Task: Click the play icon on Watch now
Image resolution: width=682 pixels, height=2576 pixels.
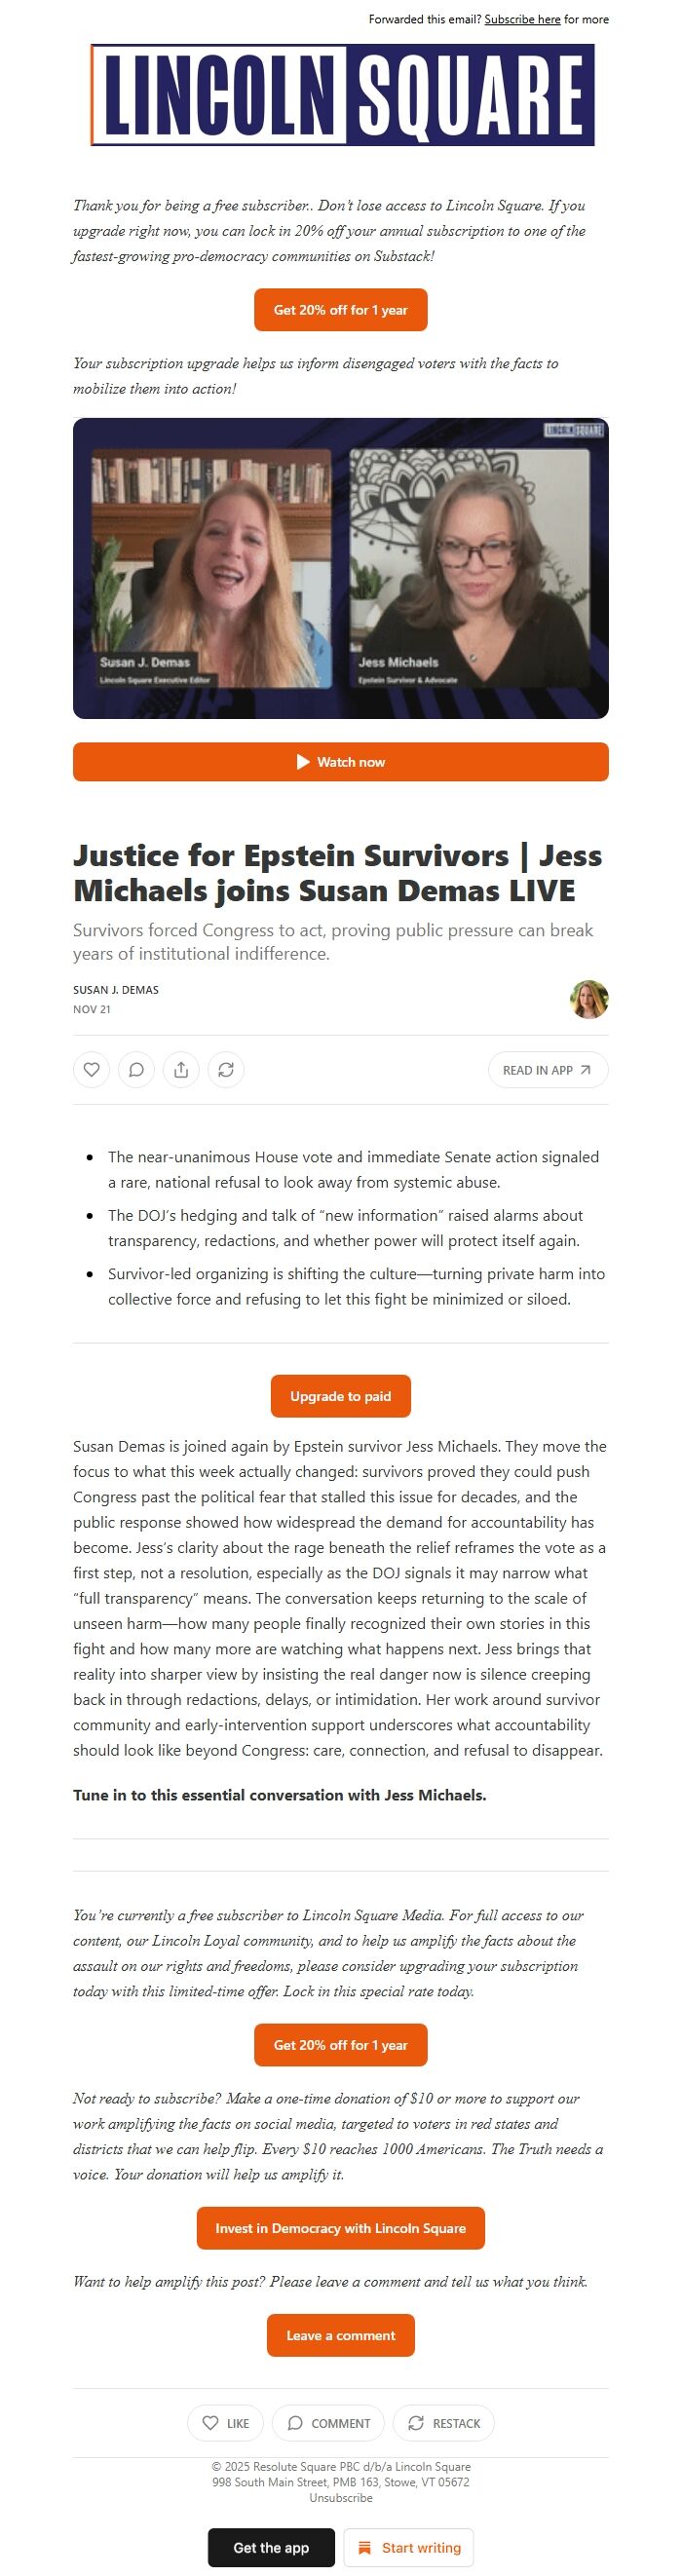Action: (303, 761)
